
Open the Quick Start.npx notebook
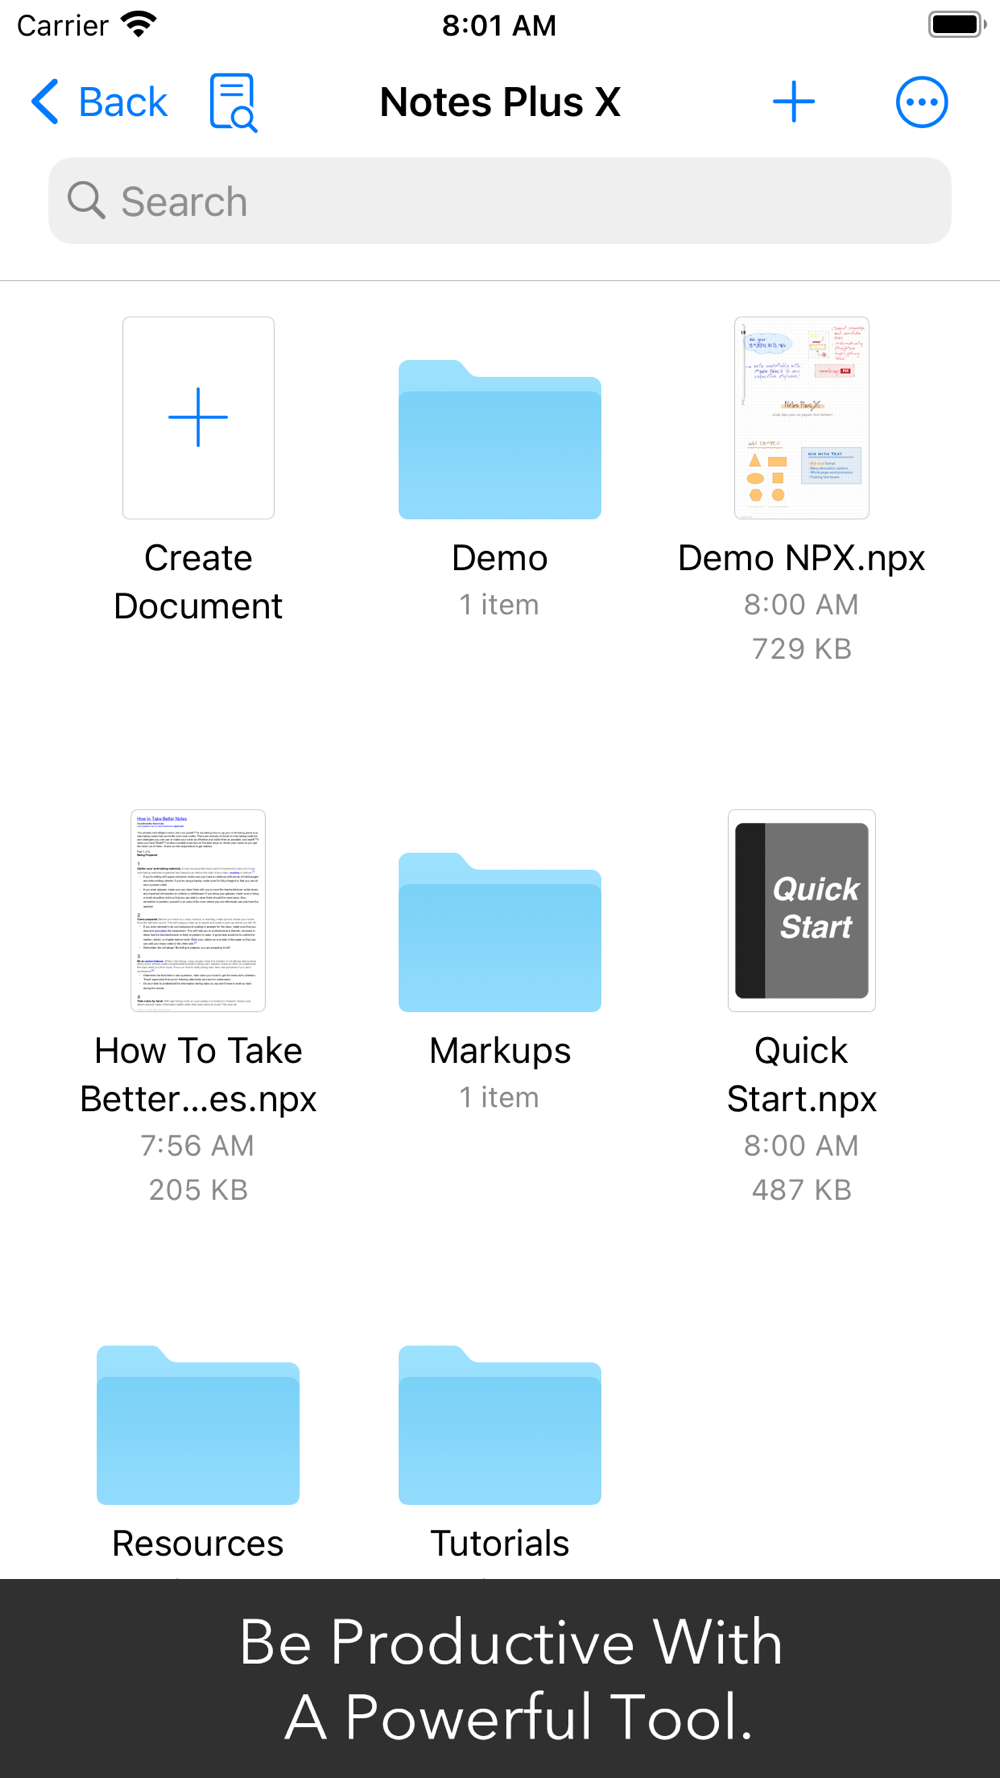(802, 911)
